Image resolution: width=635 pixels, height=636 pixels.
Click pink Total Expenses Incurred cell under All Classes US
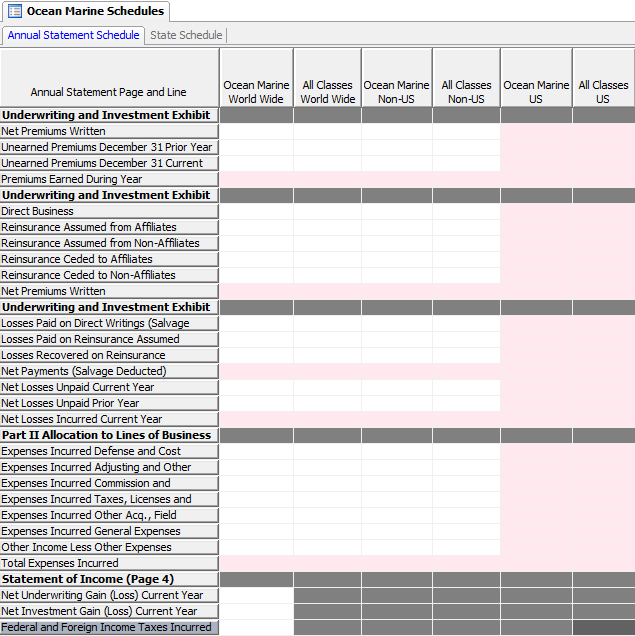(x=604, y=563)
